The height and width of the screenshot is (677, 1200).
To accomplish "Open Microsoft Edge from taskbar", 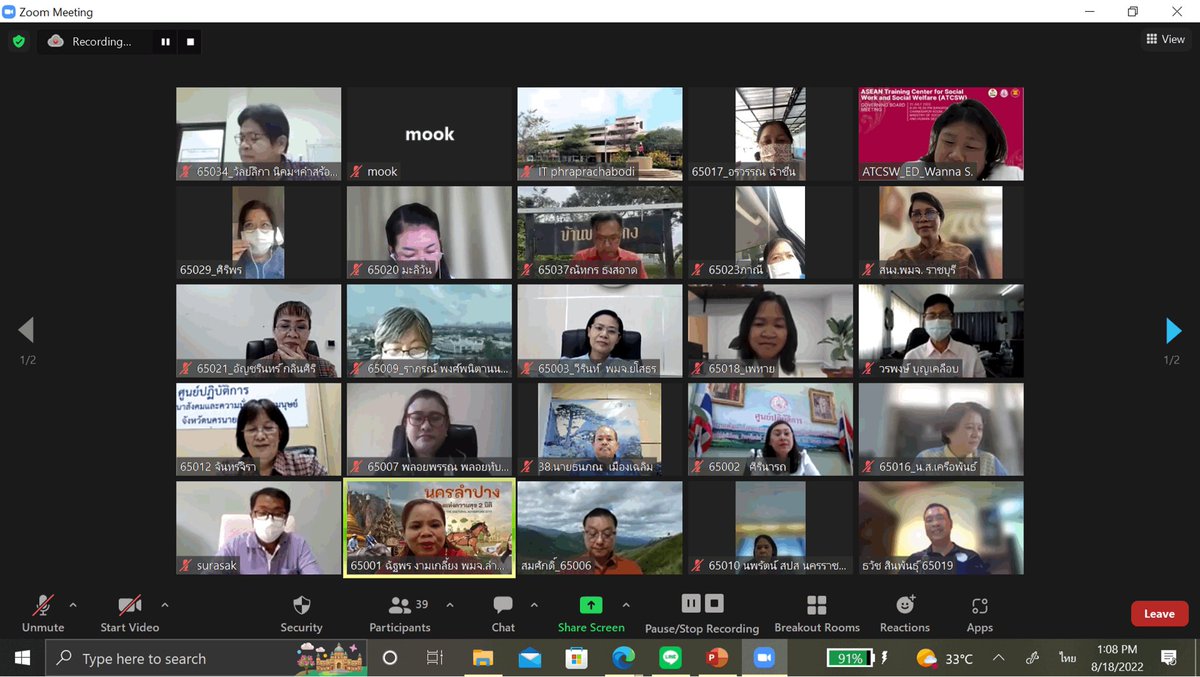I will 623,658.
